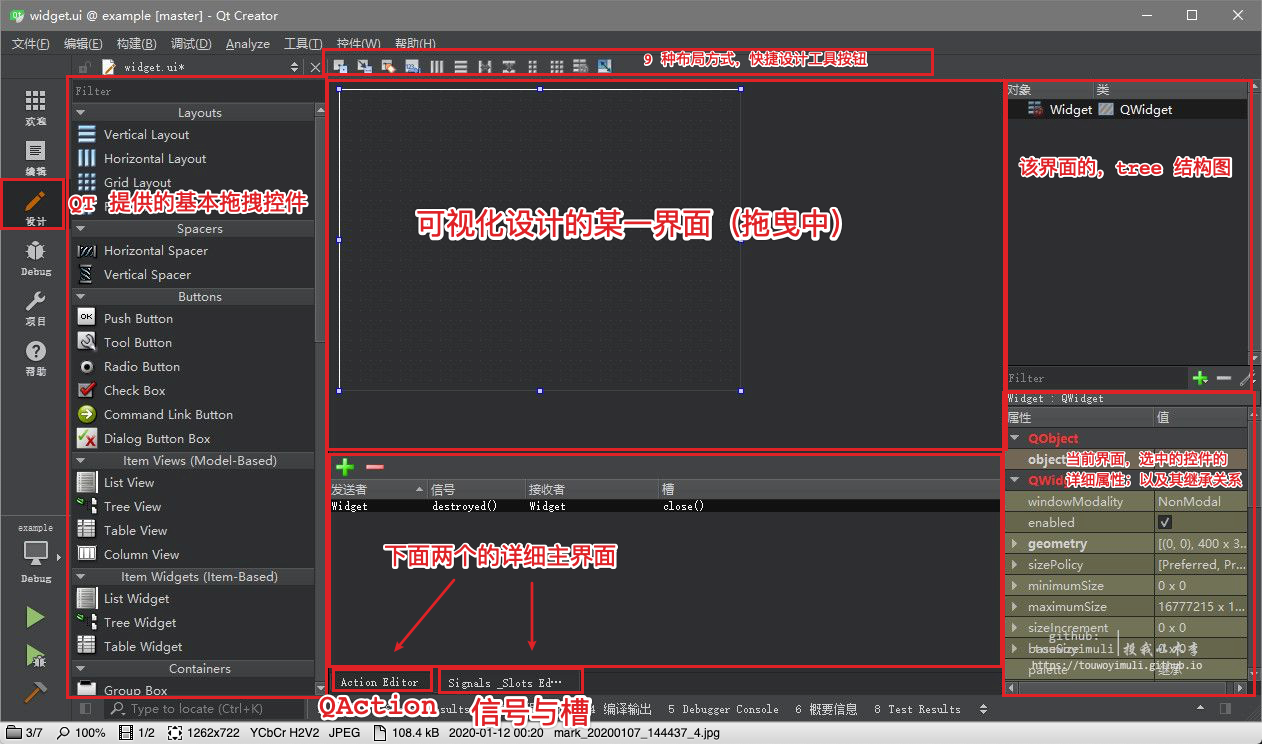Toggle the left sidebar from the status bar
This screenshot has width=1262, height=744.
pos(86,709)
